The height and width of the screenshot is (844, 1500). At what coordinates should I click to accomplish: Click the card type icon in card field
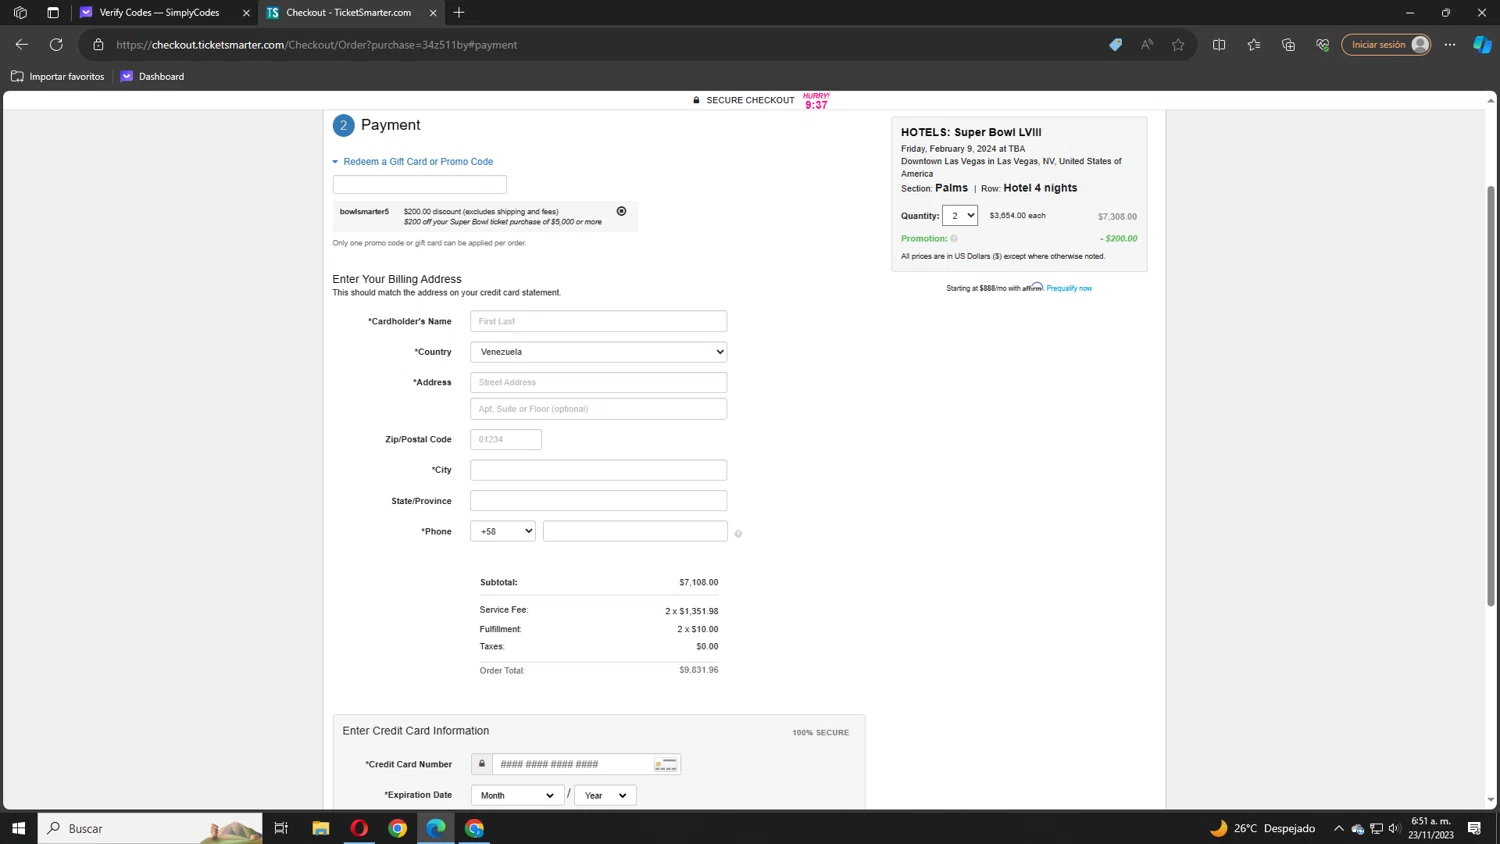pos(665,765)
